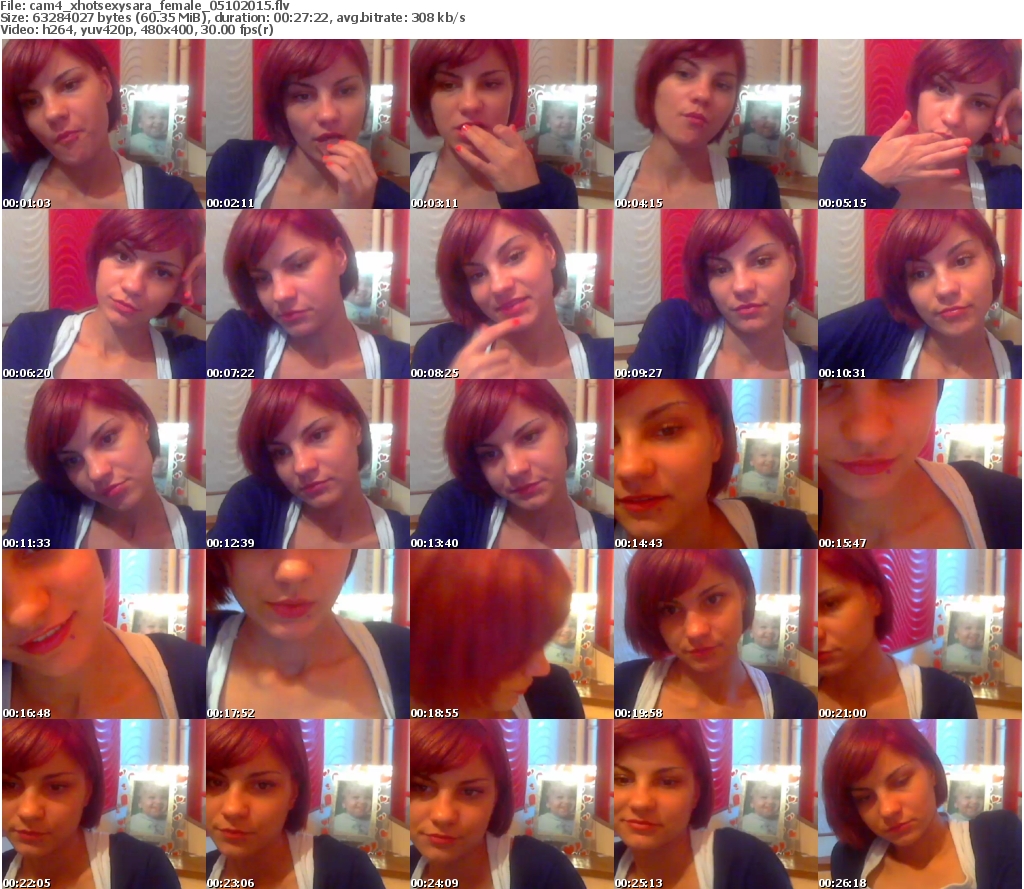Image resolution: width=1024 pixels, height=889 pixels.
Task: Open the frame at 00:06:20
Action: (x=103, y=294)
